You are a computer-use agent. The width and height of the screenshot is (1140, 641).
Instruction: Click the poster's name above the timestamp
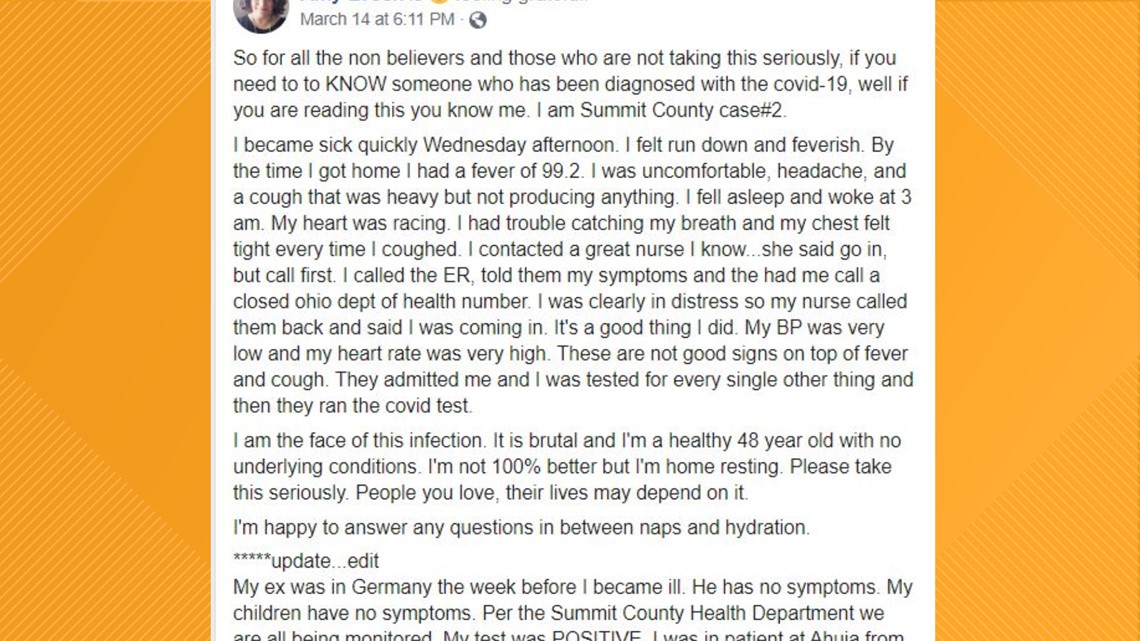coord(361,2)
